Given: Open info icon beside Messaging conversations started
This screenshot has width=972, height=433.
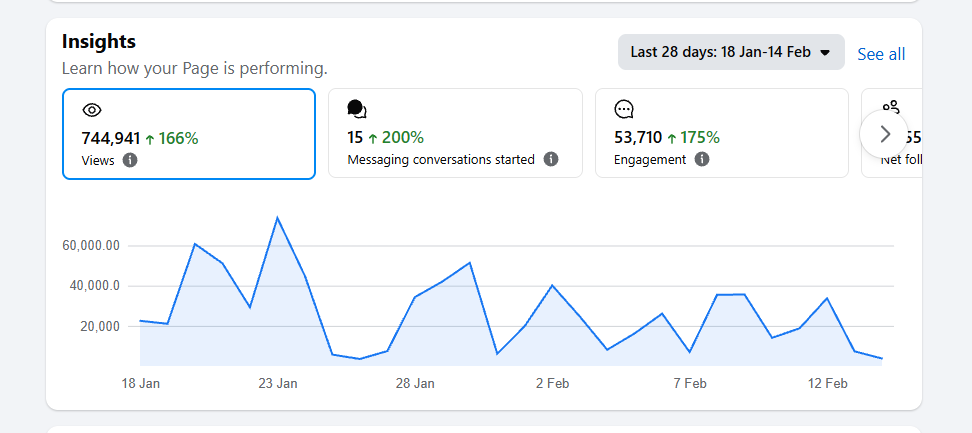Looking at the screenshot, I should pyautogui.click(x=551, y=160).
